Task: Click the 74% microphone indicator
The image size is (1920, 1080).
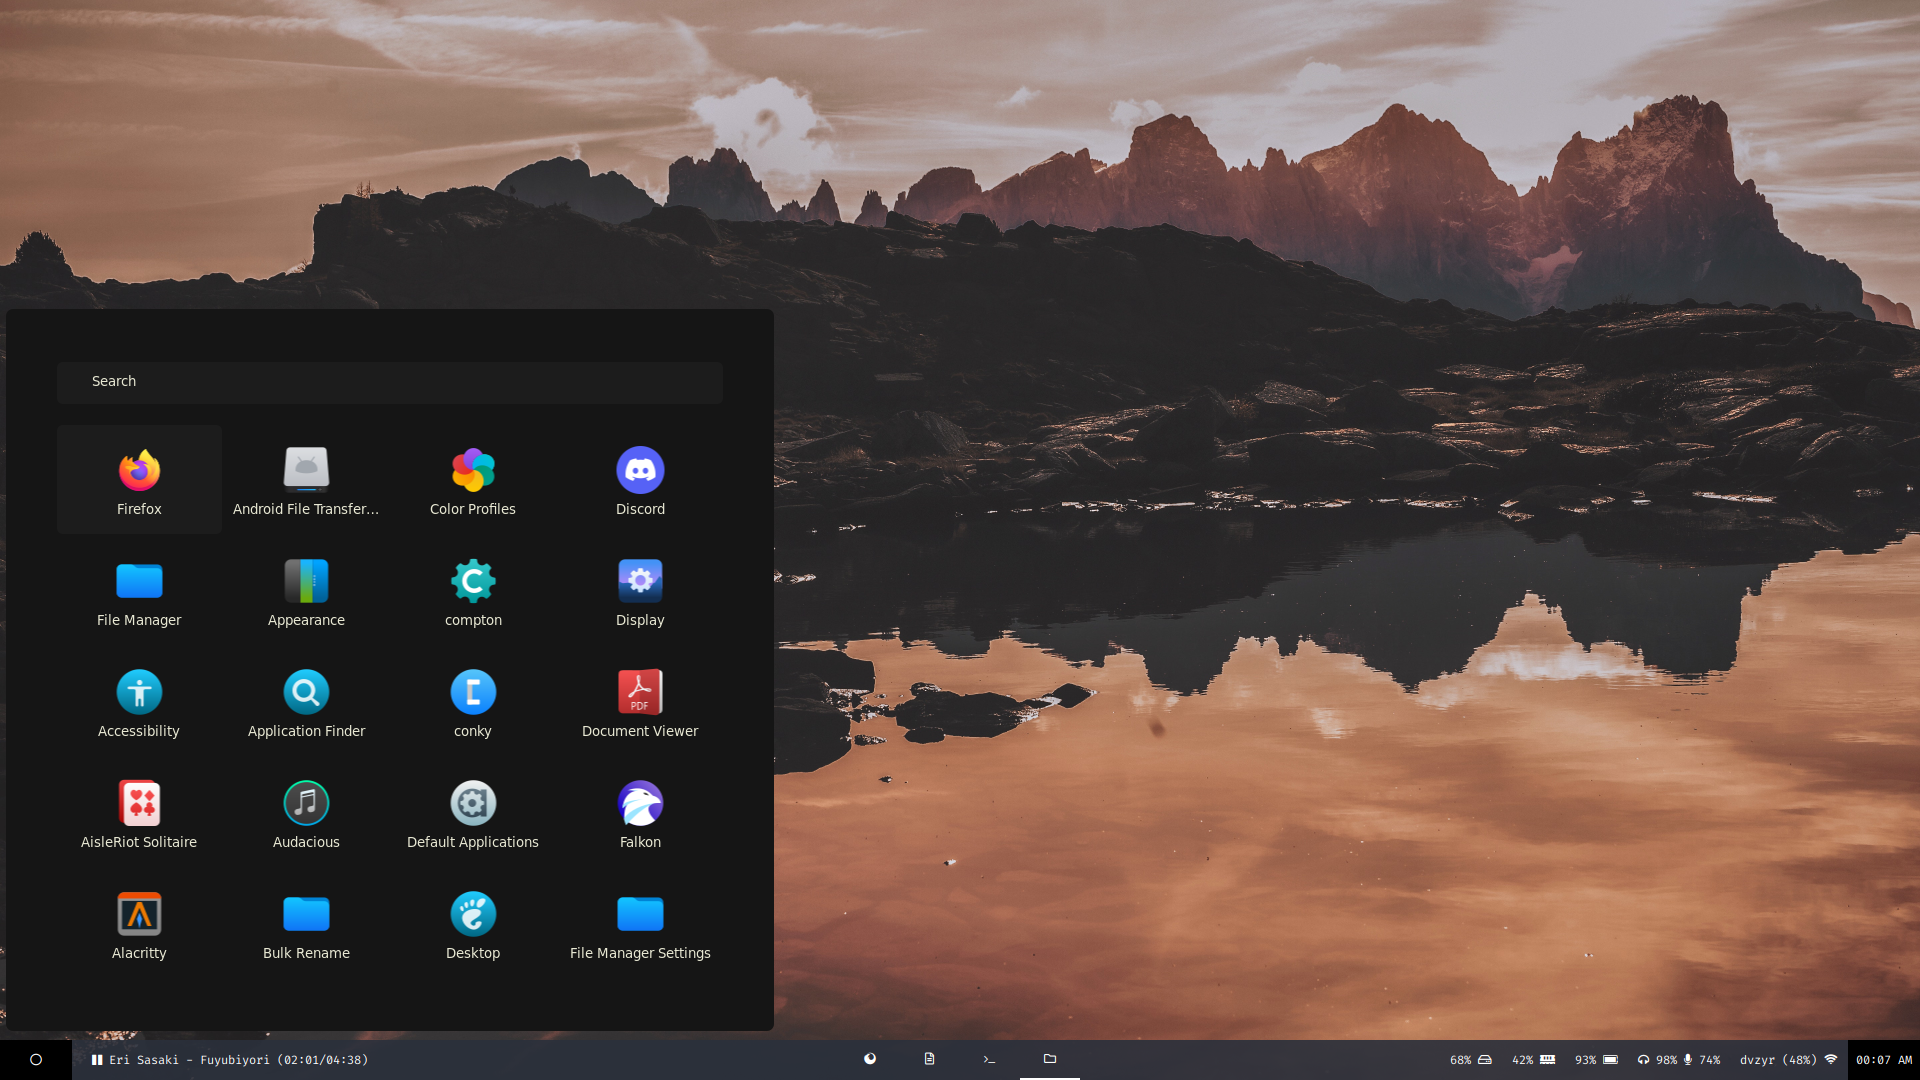Action: point(1702,1060)
